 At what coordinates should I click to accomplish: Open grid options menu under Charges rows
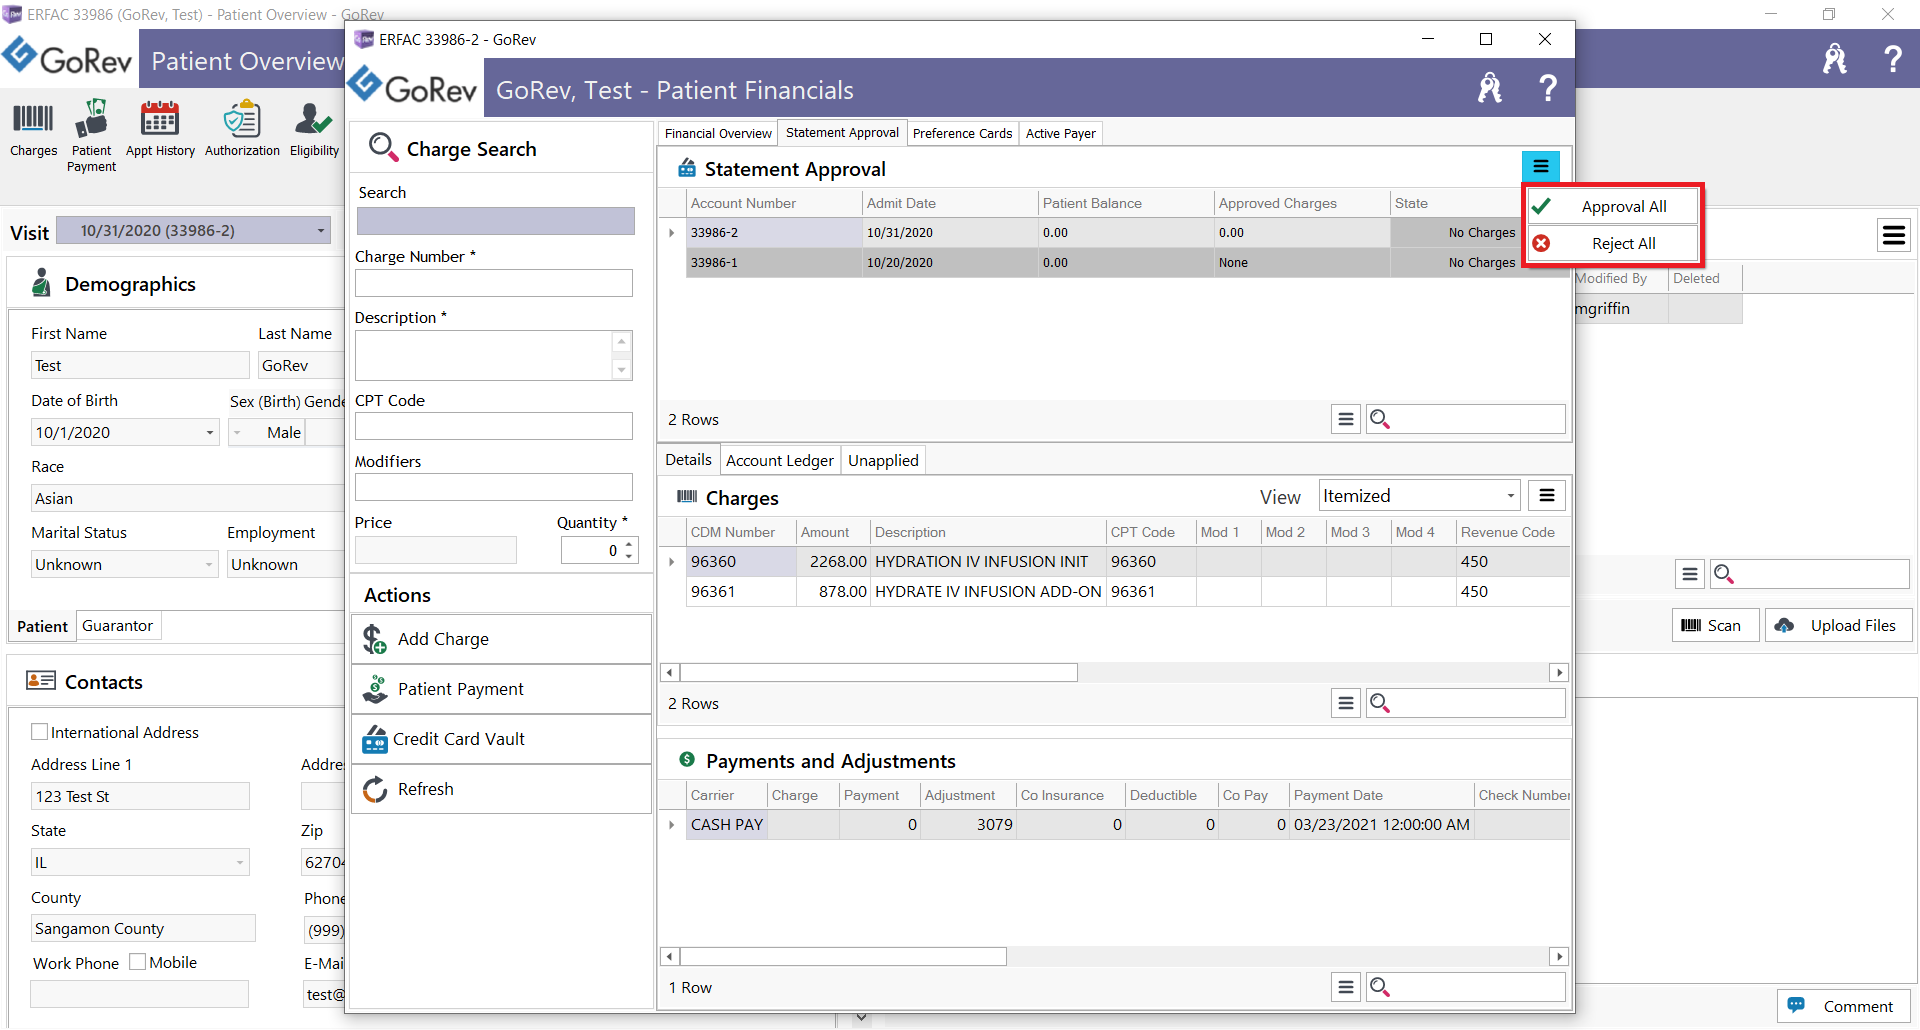pyautogui.click(x=1346, y=704)
